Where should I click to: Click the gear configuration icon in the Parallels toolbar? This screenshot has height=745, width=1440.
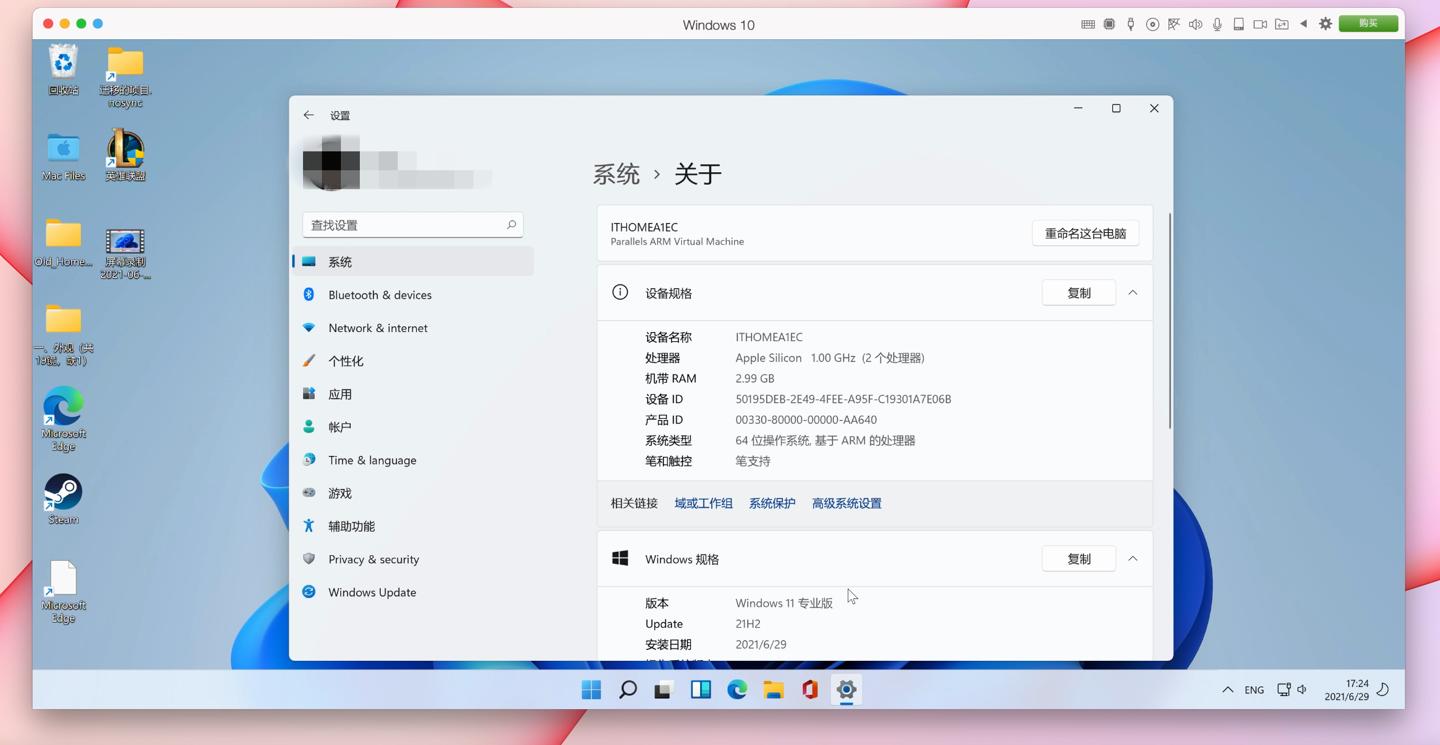pyautogui.click(x=1326, y=24)
